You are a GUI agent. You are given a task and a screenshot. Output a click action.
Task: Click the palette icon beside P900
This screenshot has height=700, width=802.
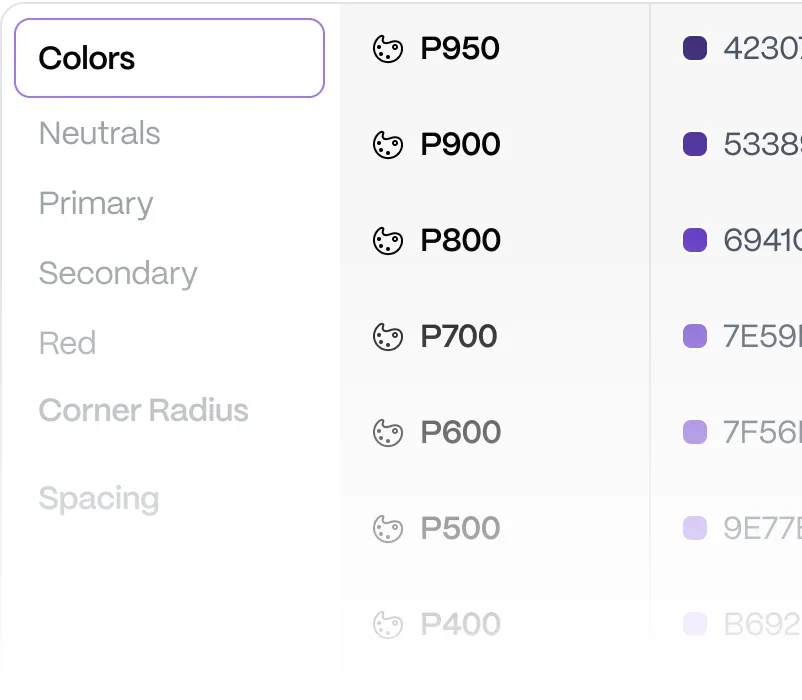click(x=388, y=145)
